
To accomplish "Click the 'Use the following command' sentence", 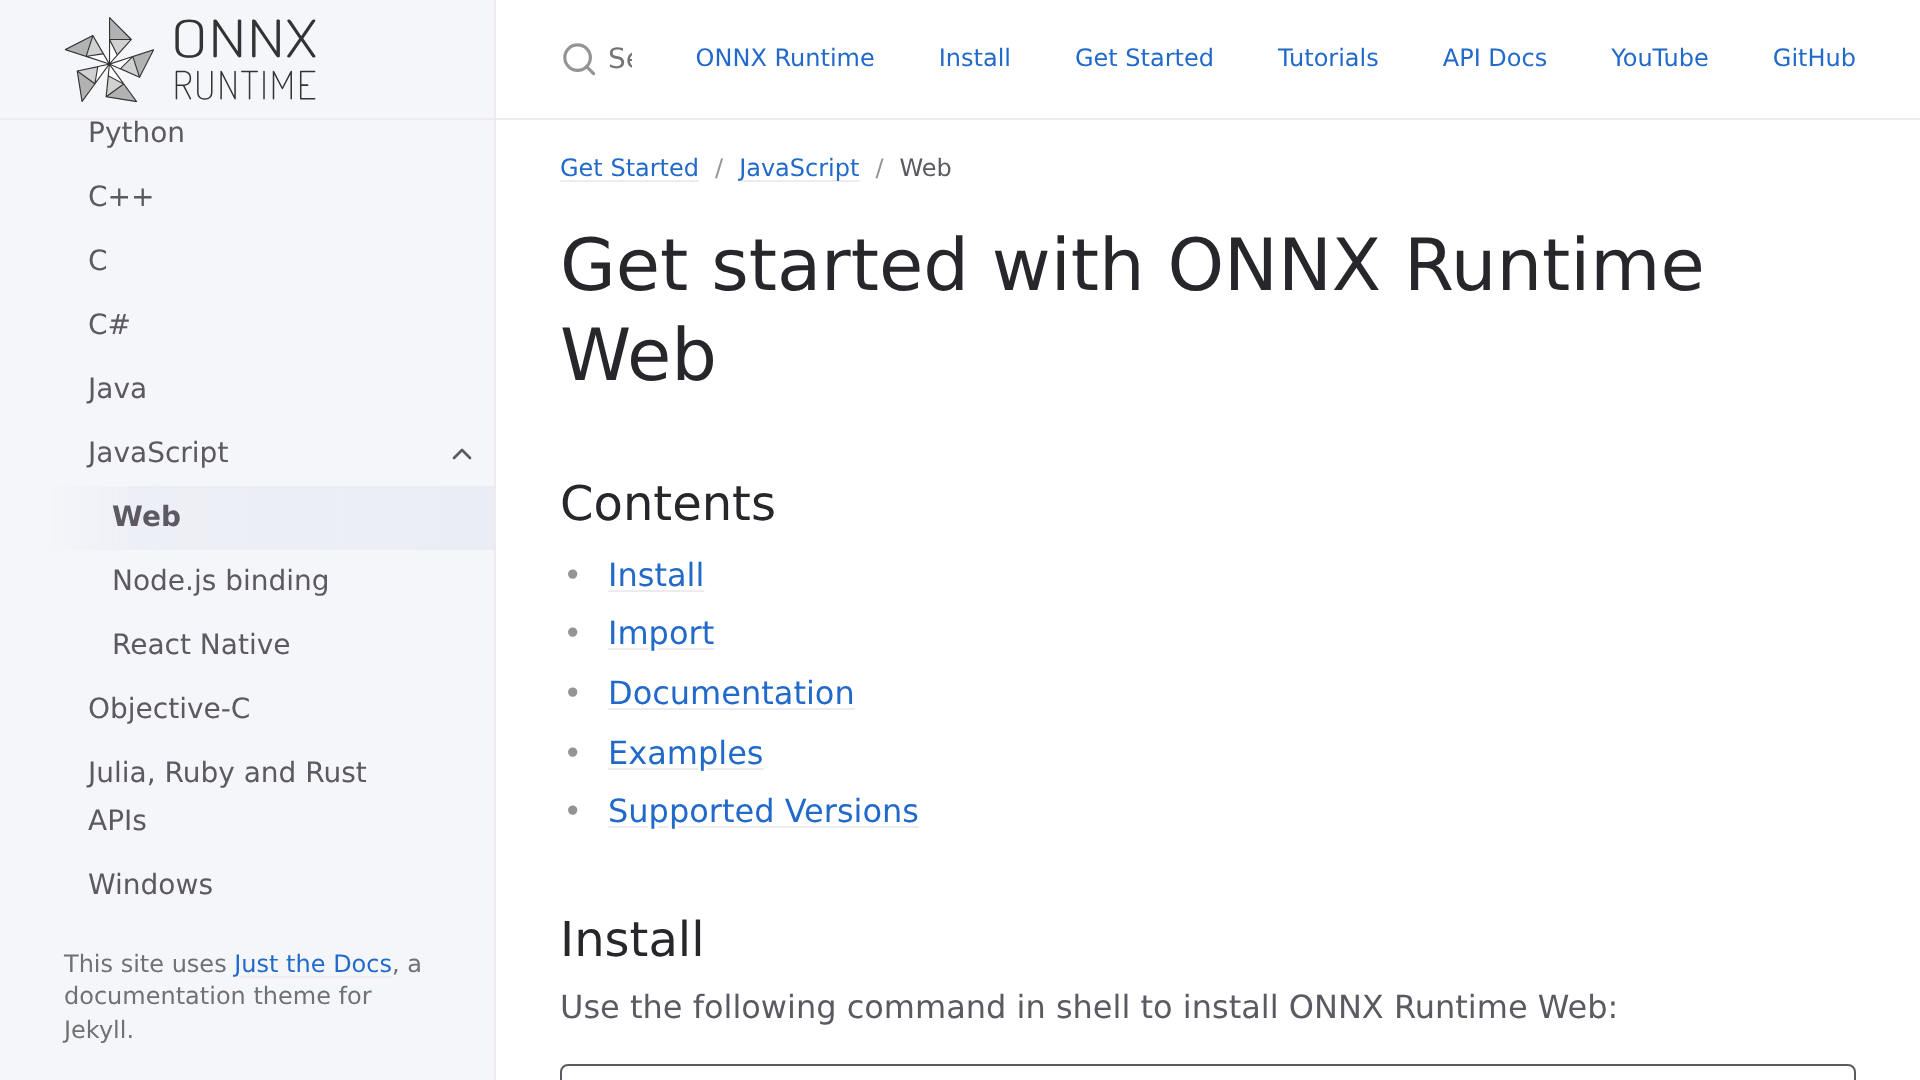I will point(1089,1007).
